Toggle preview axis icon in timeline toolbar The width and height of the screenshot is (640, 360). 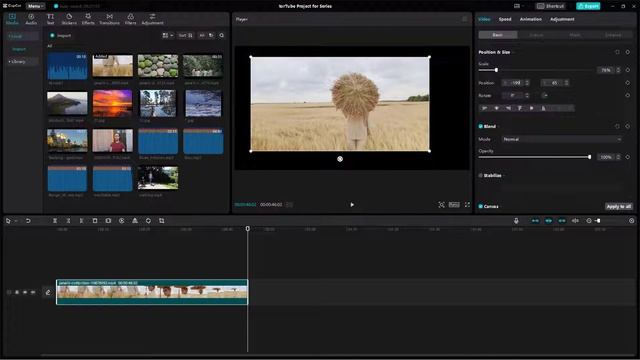pos(576,221)
